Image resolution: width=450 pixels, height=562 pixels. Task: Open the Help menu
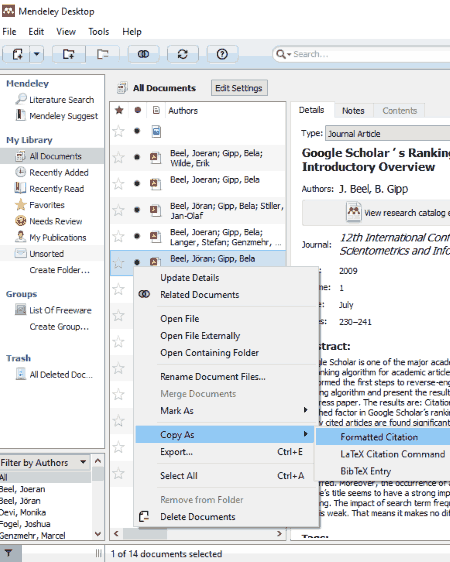point(132,32)
